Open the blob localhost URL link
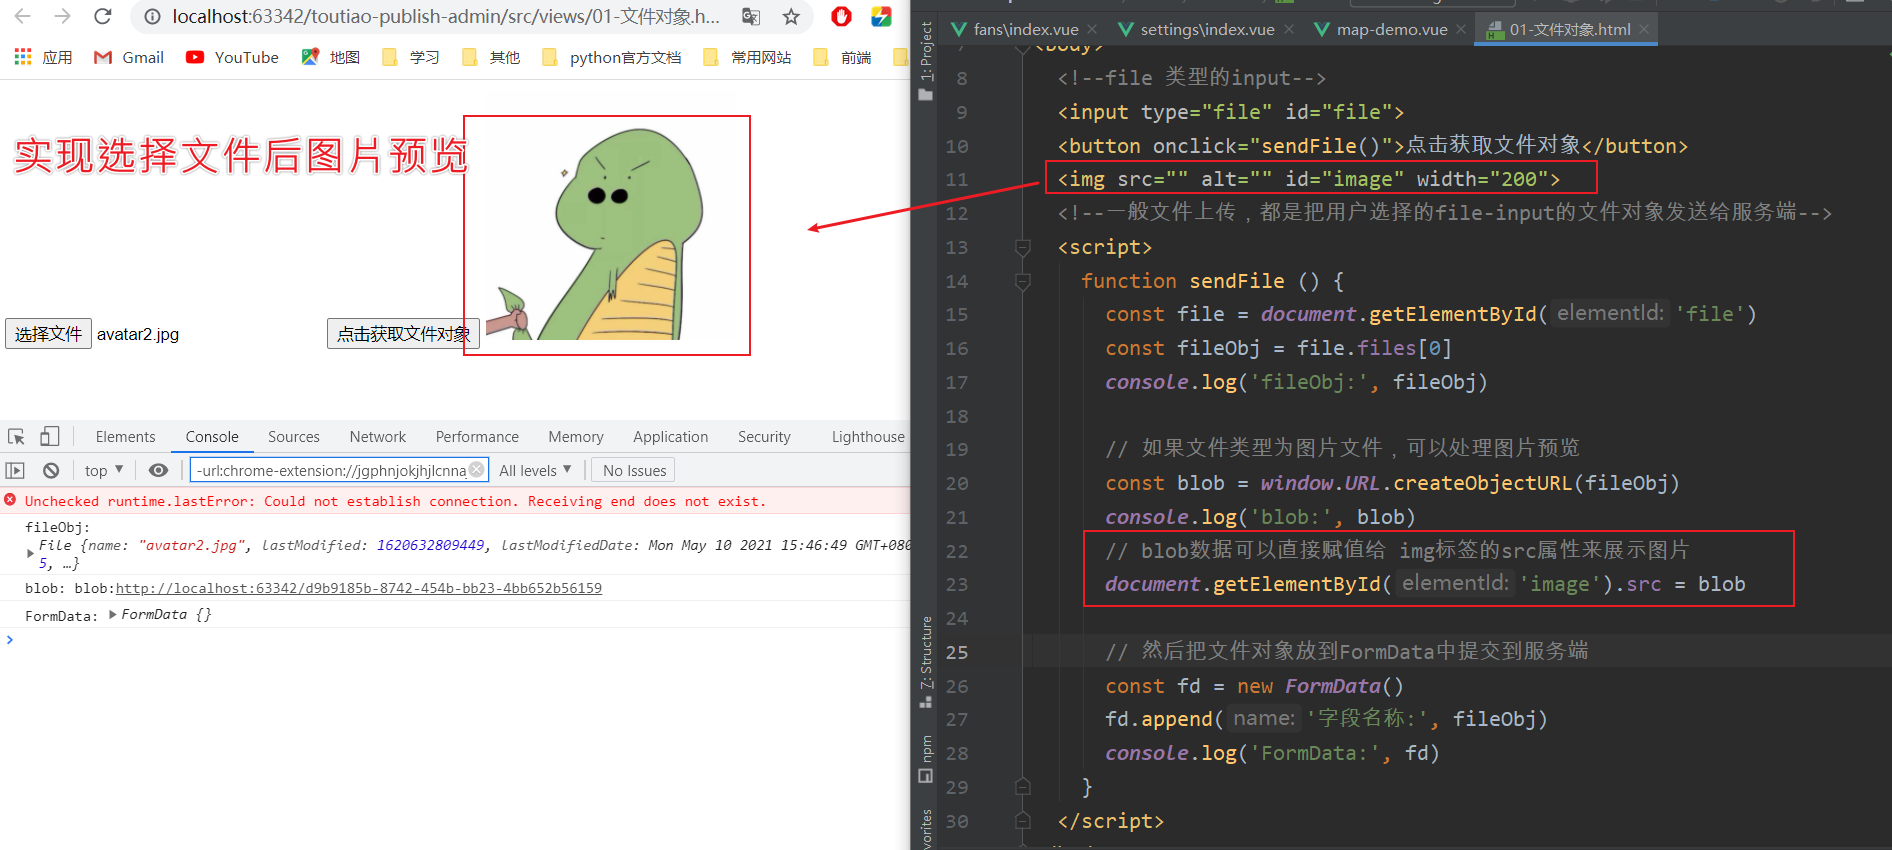1892x850 pixels. 358,588
